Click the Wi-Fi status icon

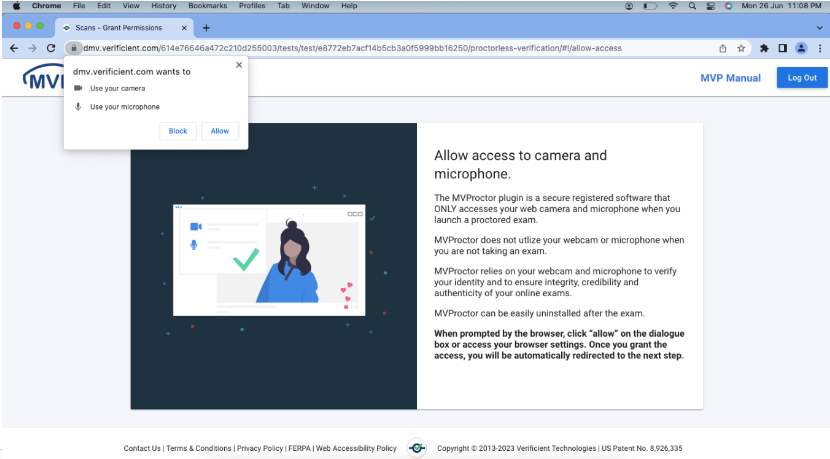[x=673, y=6]
